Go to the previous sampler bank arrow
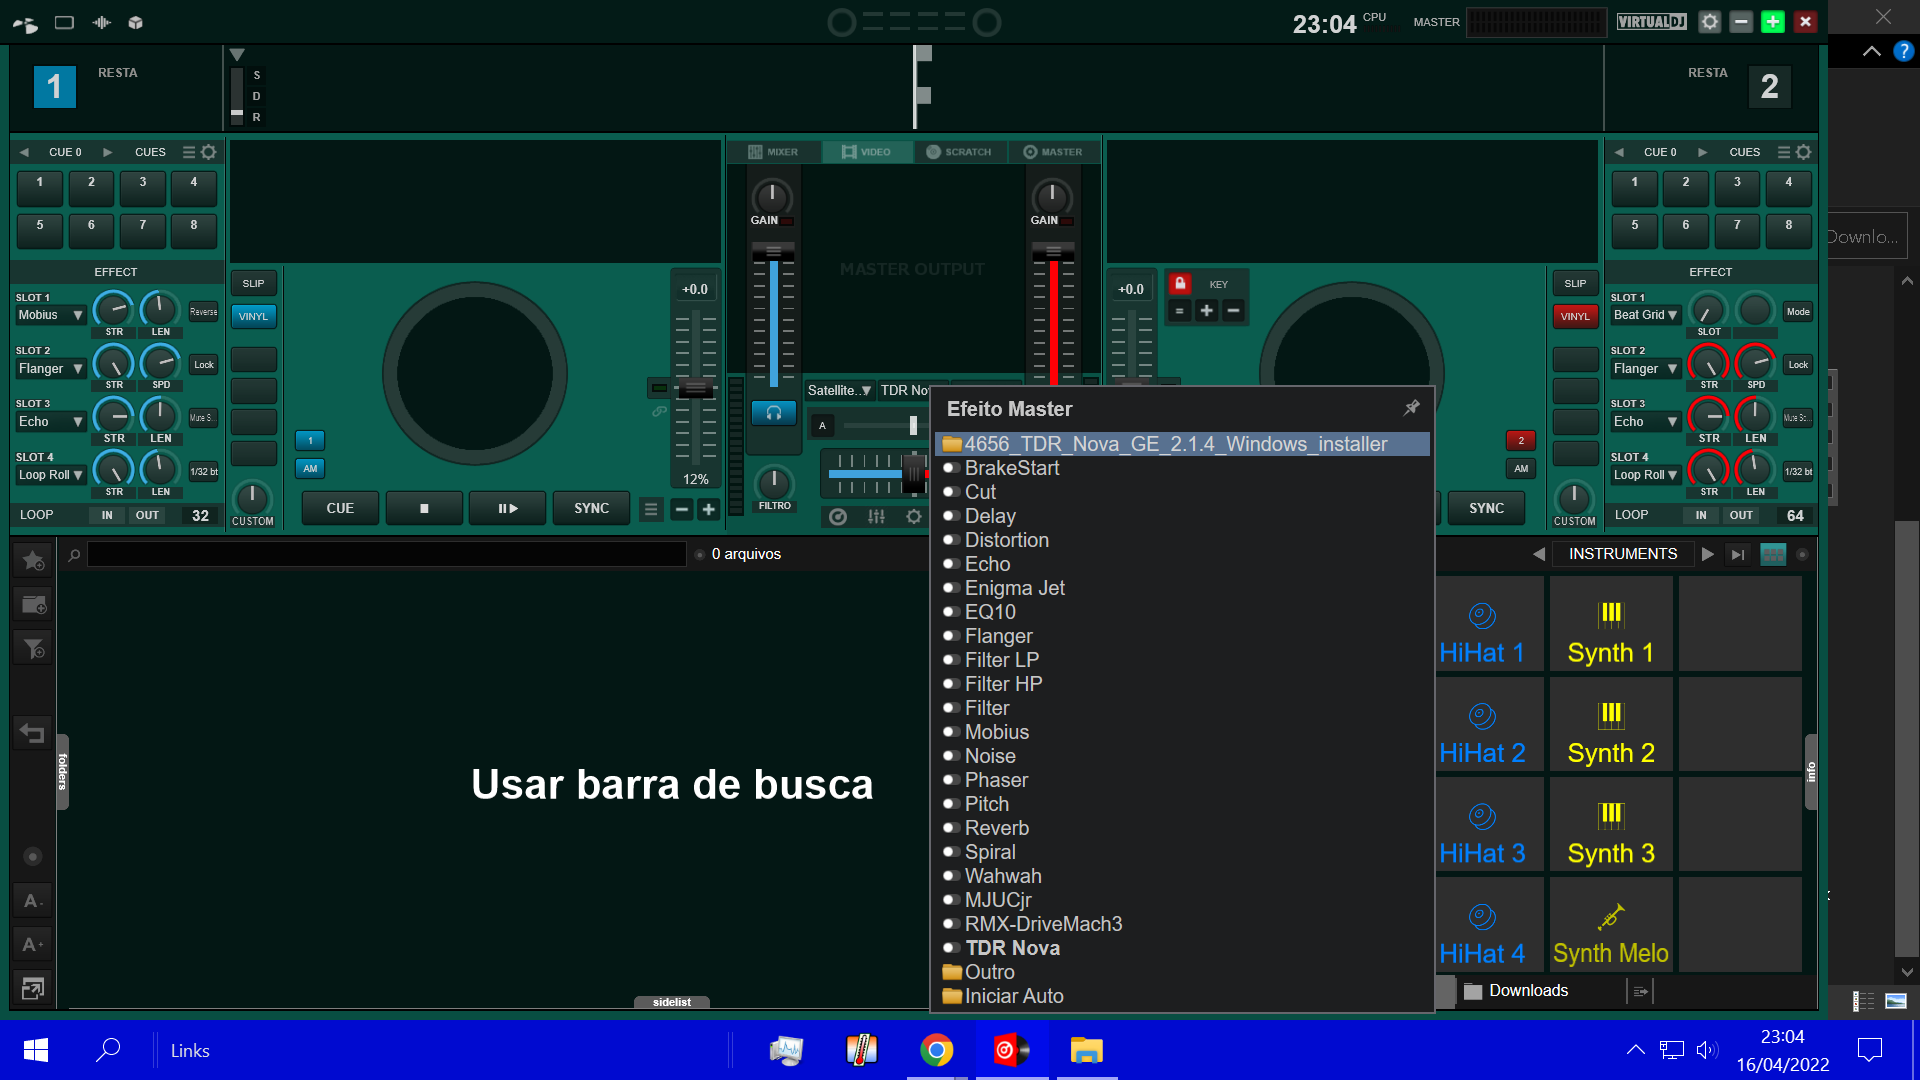 click(1539, 554)
